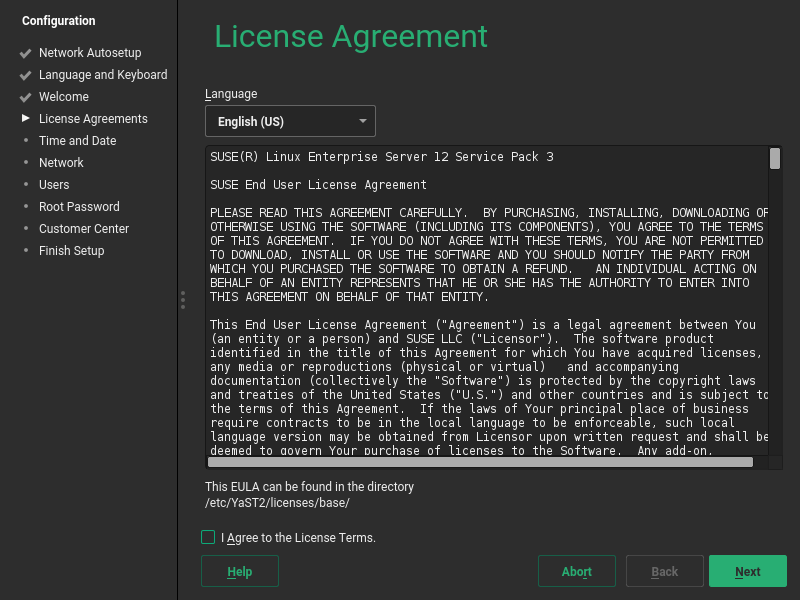Screen dimensions: 800x600
Task: Click the checkmark icon beside Network Autosetup
Action: tap(24, 53)
